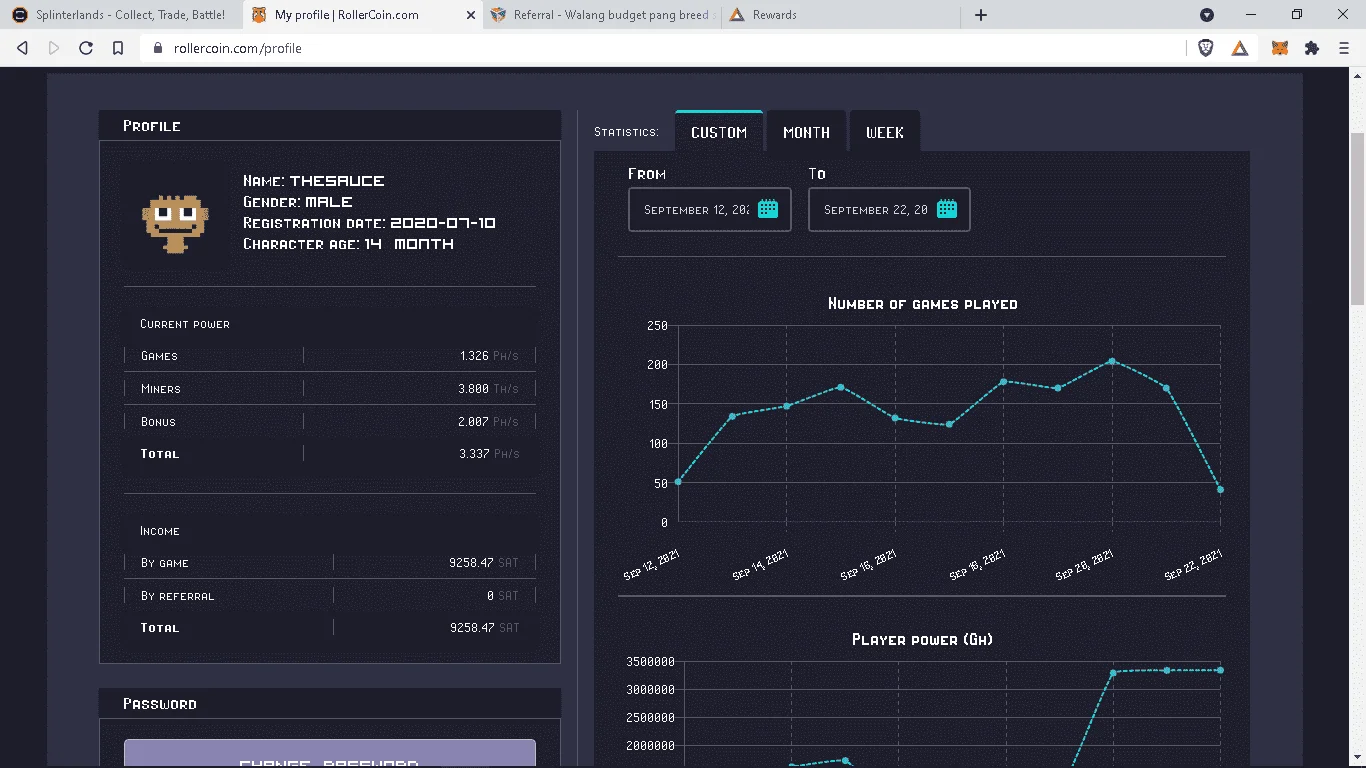This screenshot has width=1366, height=768.
Task: Click the Number of games played chart title
Action: pos(923,304)
